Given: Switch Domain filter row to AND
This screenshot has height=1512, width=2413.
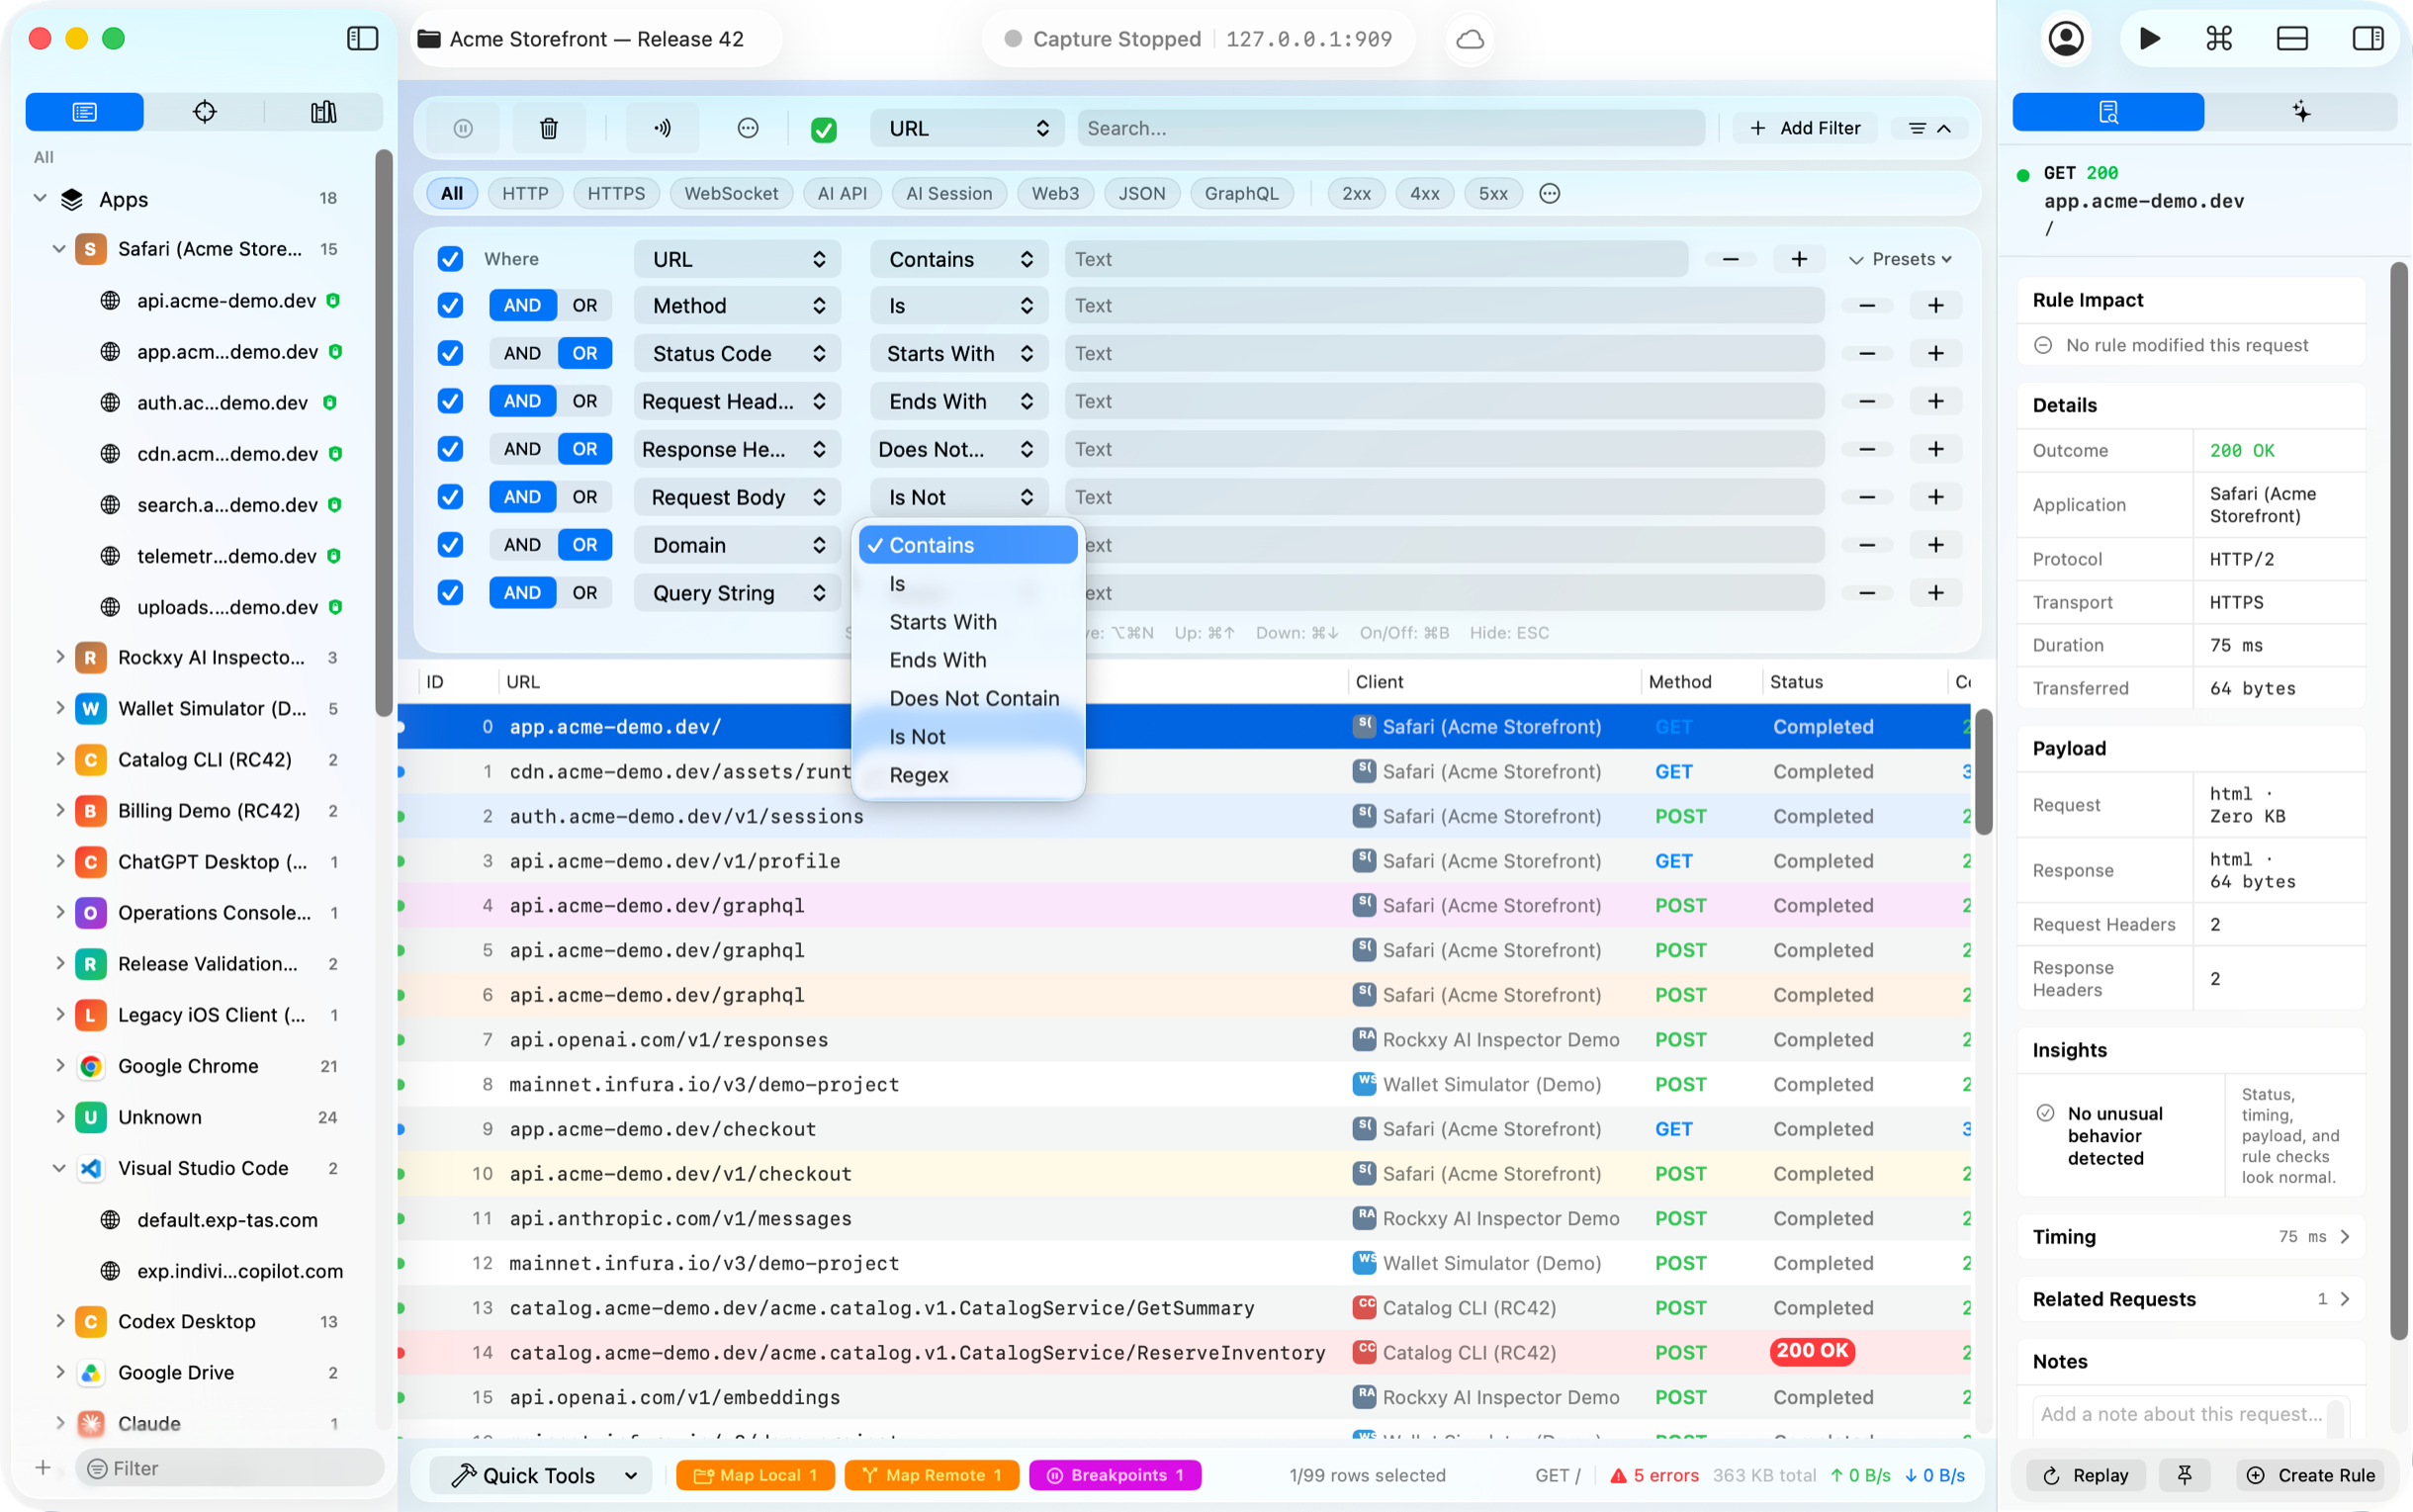Looking at the screenshot, I should (x=522, y=545).
